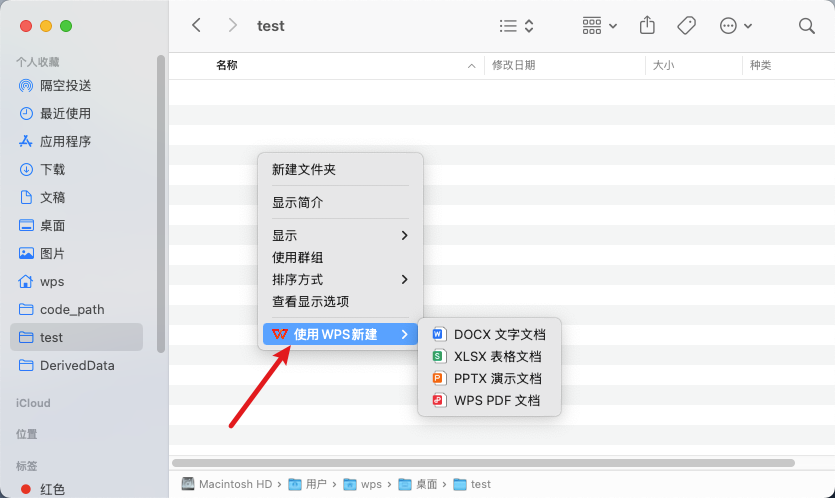Click test in the path bar
Image resolution: width=835 pixels, height=498 pixels.
472,484
